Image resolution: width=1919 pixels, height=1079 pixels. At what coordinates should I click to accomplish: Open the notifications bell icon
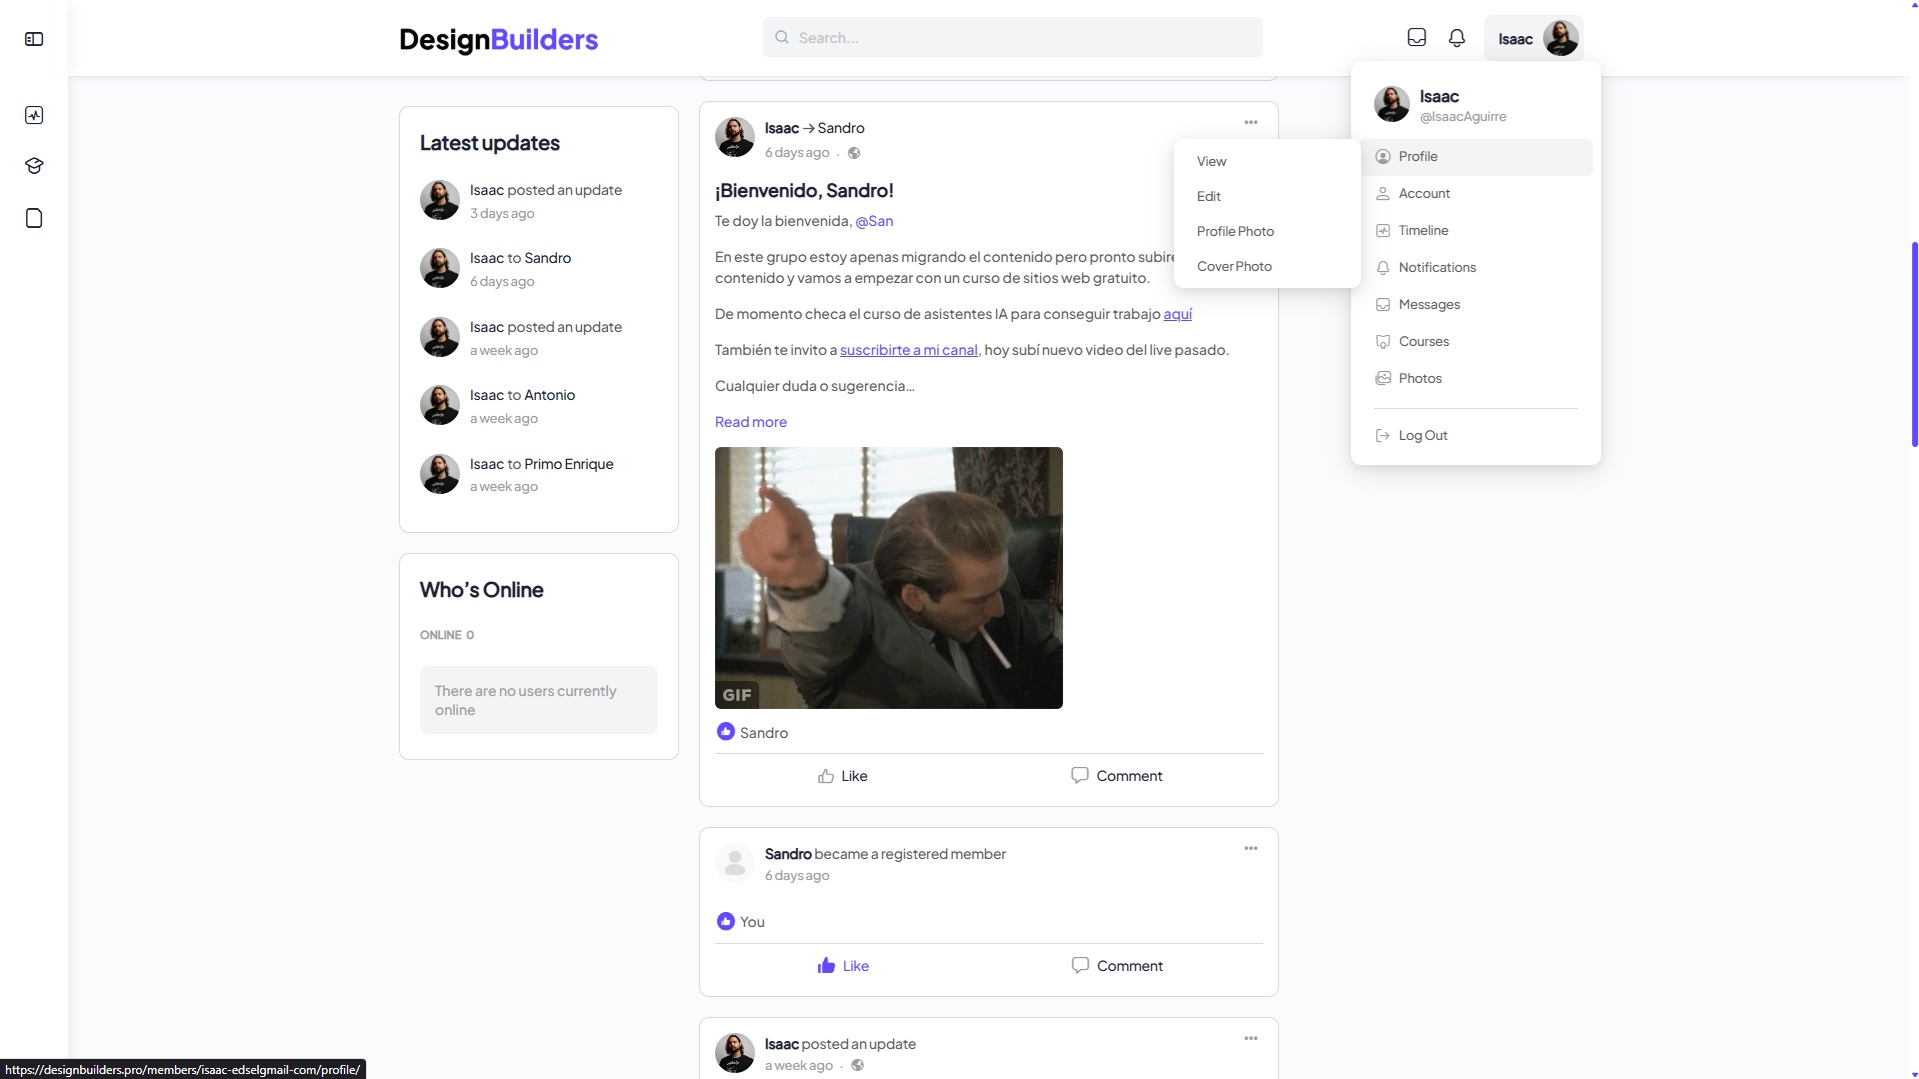click(1457, 38)
